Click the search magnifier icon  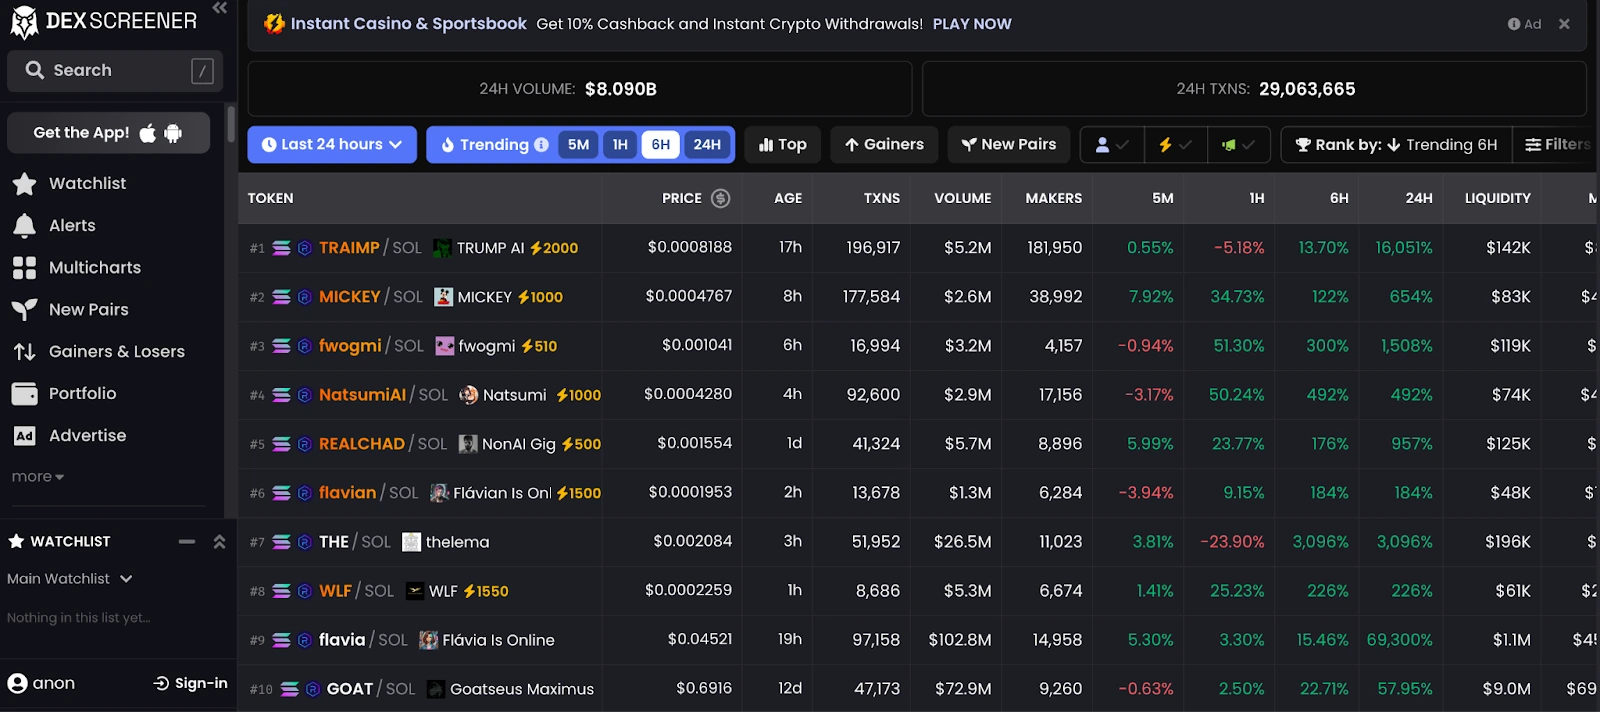point(35,70)
